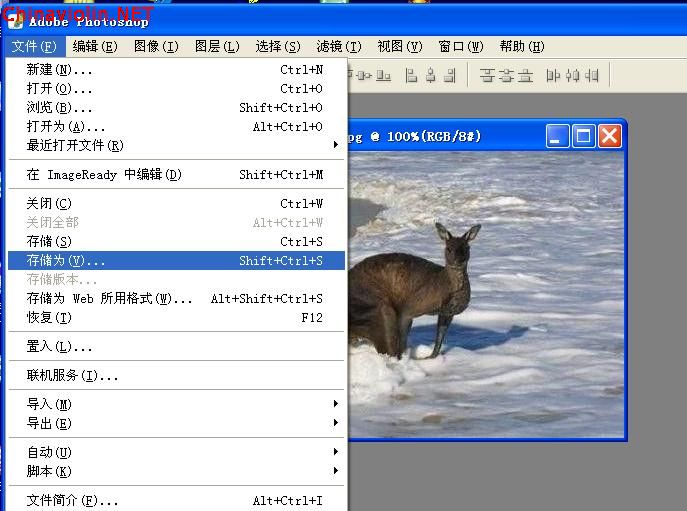The height and width of the screenshot is (511, 687).
Task: Choose 浏览(B)... from the menu
Action: pos(176,108)
